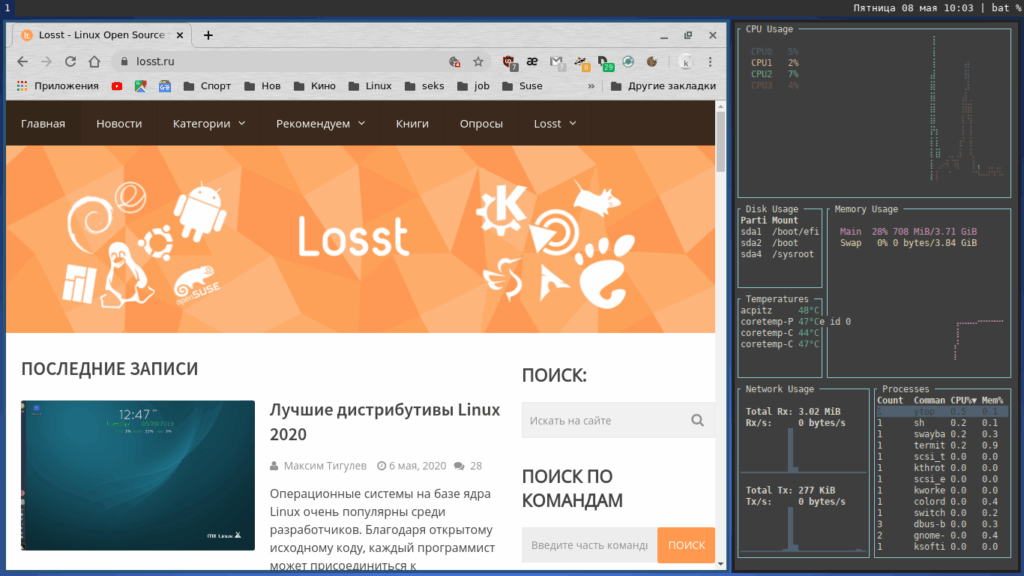Open a new browser tab

click(208, 35)
